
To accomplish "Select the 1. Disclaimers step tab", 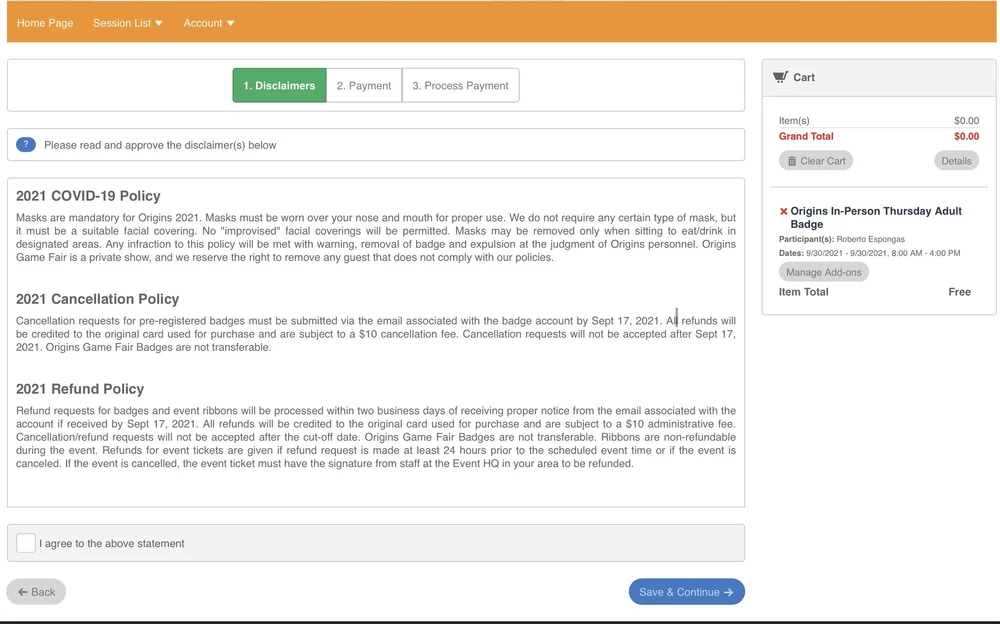I will pos(279,85).
